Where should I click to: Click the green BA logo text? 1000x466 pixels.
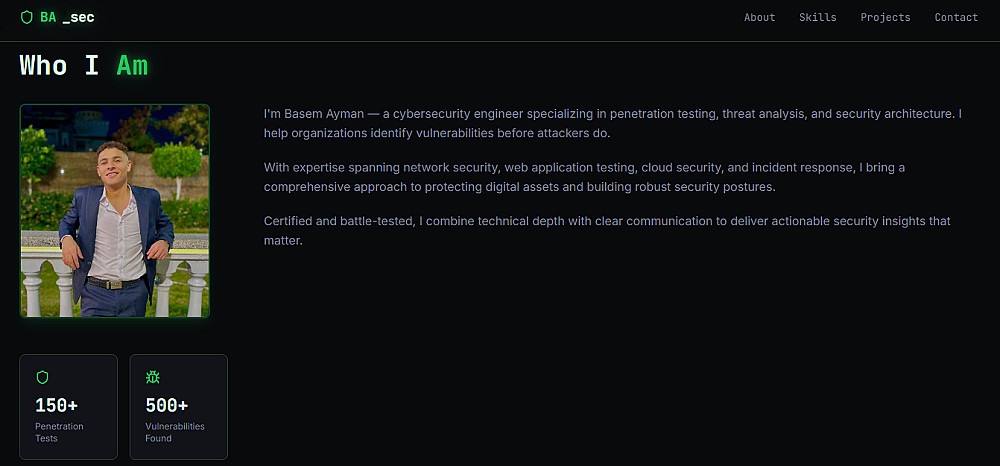pyautogui.click(x=48, y=17)
